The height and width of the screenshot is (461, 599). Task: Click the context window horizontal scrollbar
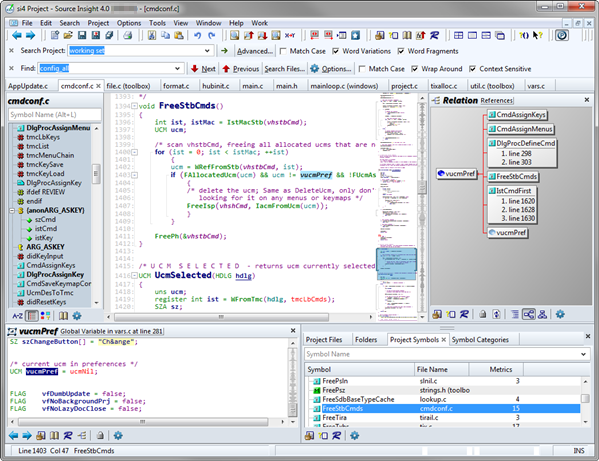pyautogui.click(x=143, y=422)
